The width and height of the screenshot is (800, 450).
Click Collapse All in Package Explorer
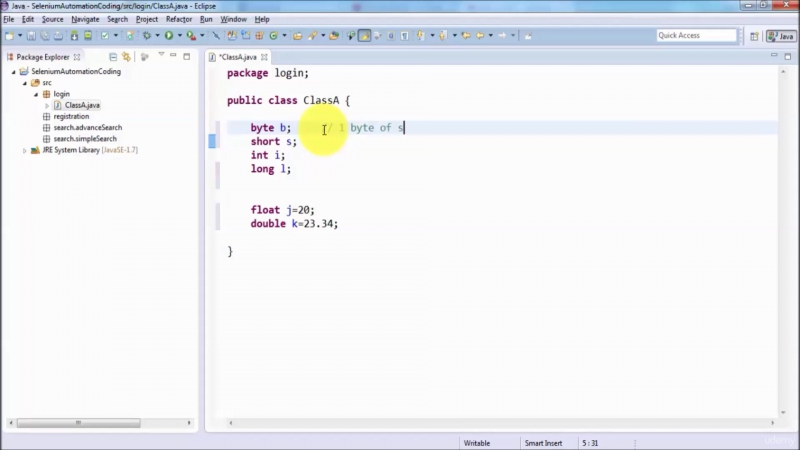coord(113,57)
